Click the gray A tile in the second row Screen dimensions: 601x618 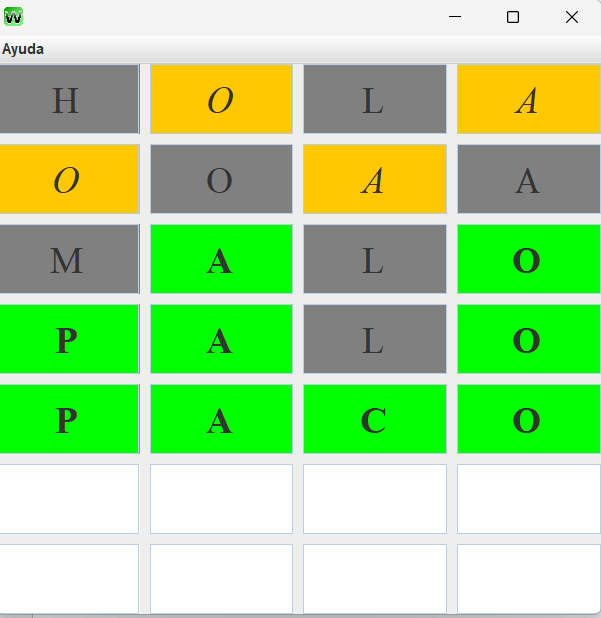tap(528, 179)
